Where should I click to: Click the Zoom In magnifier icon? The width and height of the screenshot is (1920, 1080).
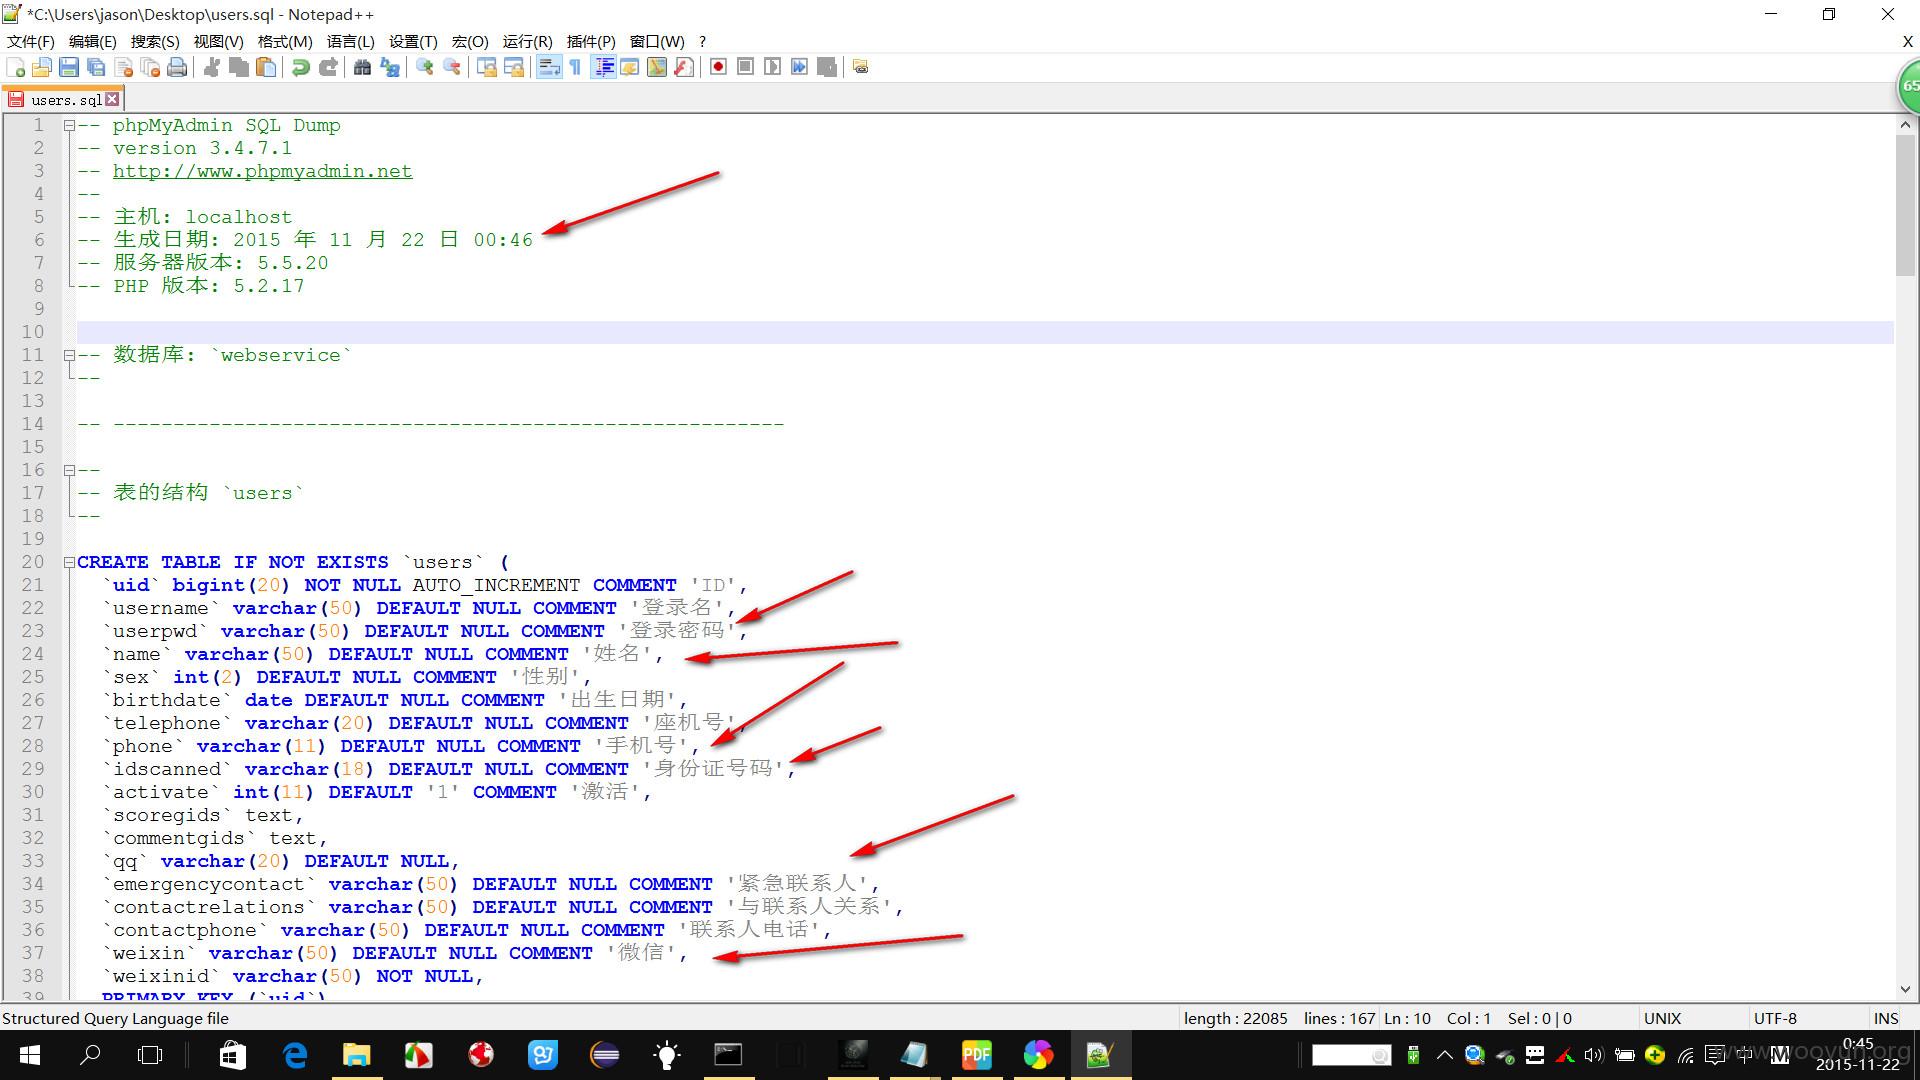pyautogui.click(x=425, y=67)
